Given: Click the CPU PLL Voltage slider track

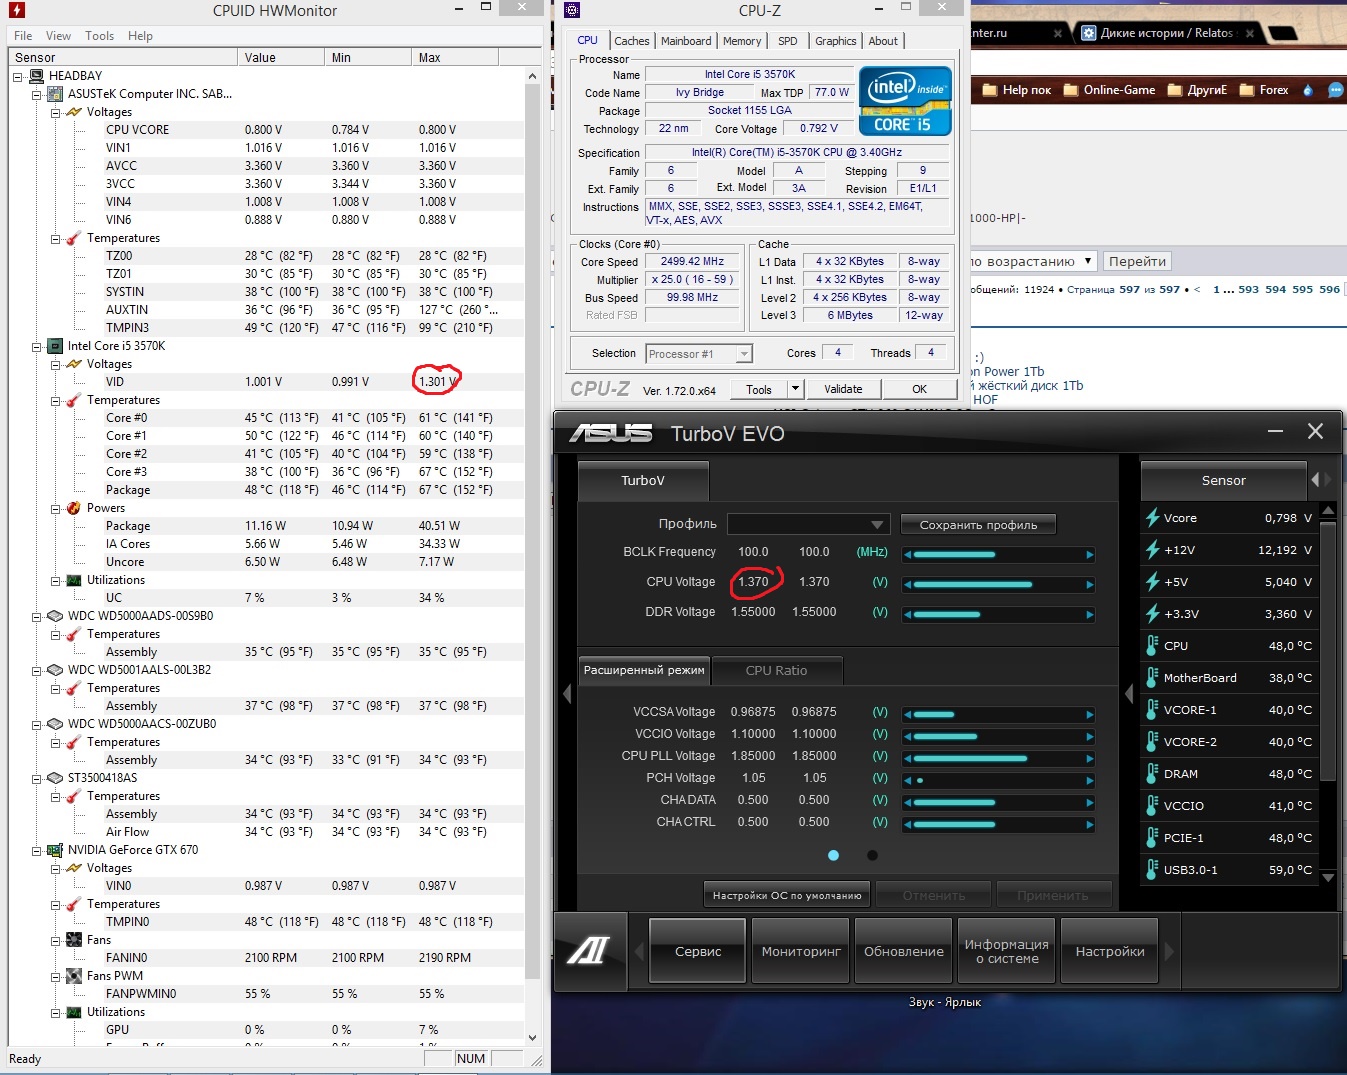Looking at the screenshot, I should (998, 758).
